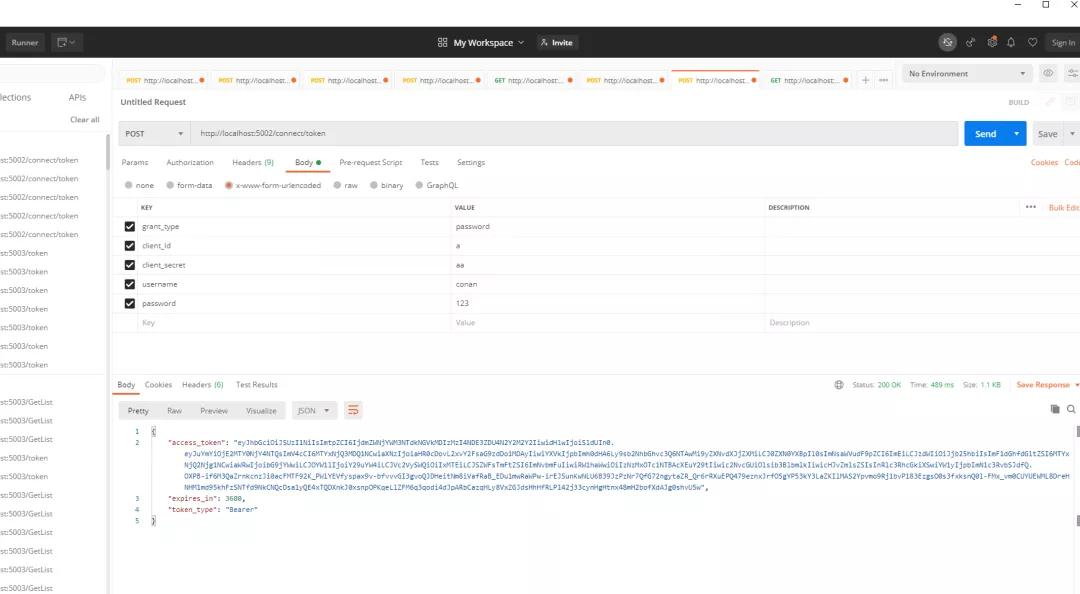Open the Test Results response tab
The image size is (1080, 594).
coord(256,385)
